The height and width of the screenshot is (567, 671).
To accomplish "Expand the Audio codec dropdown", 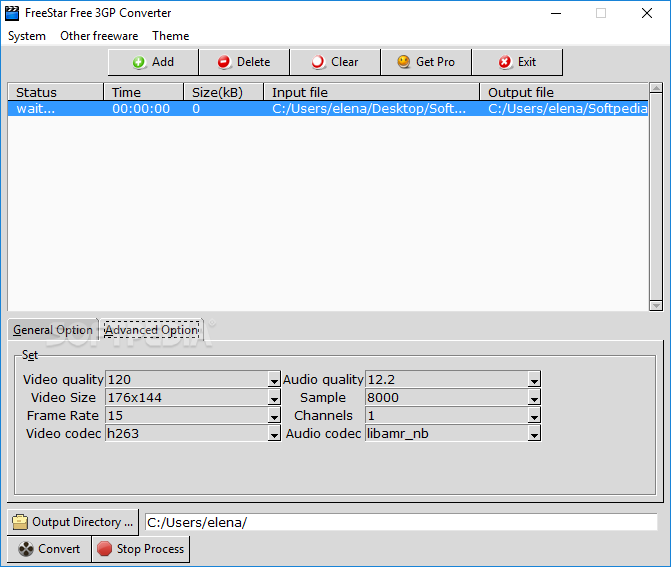I will 534,433.
